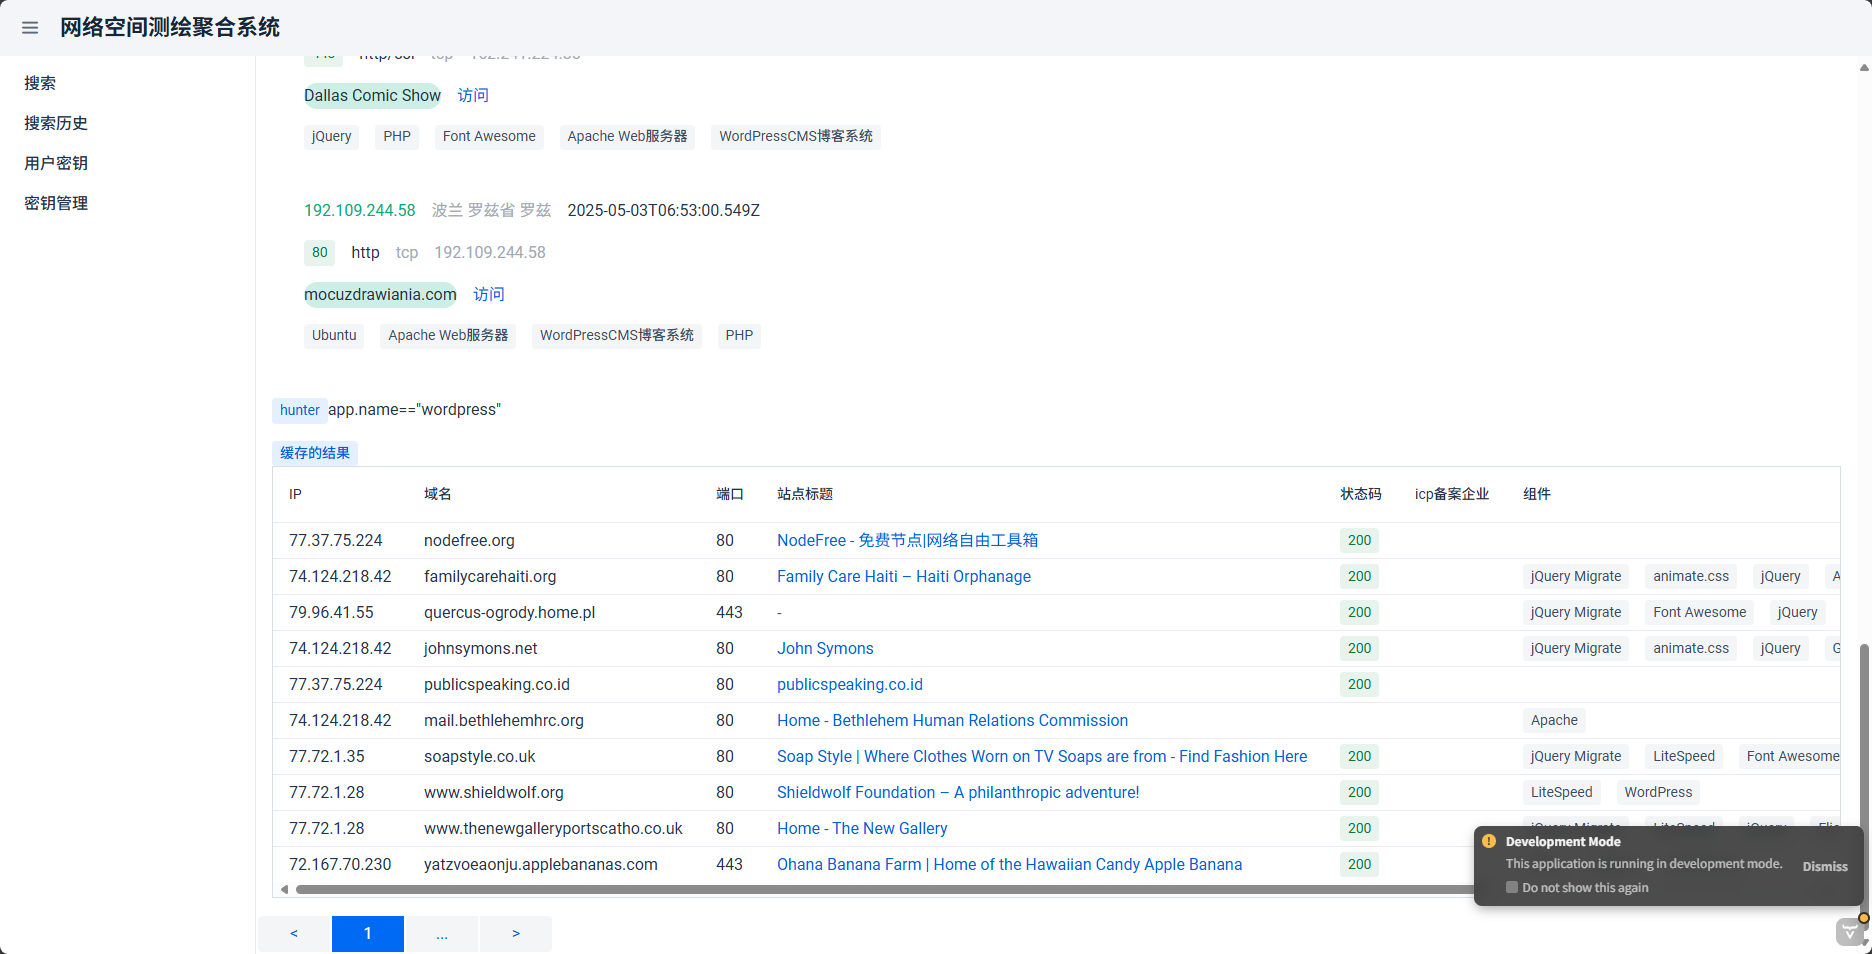The height and width of the screenshot is (954, 1872).
Task: Select page 1 in pagination
Action: click(368, 933)
